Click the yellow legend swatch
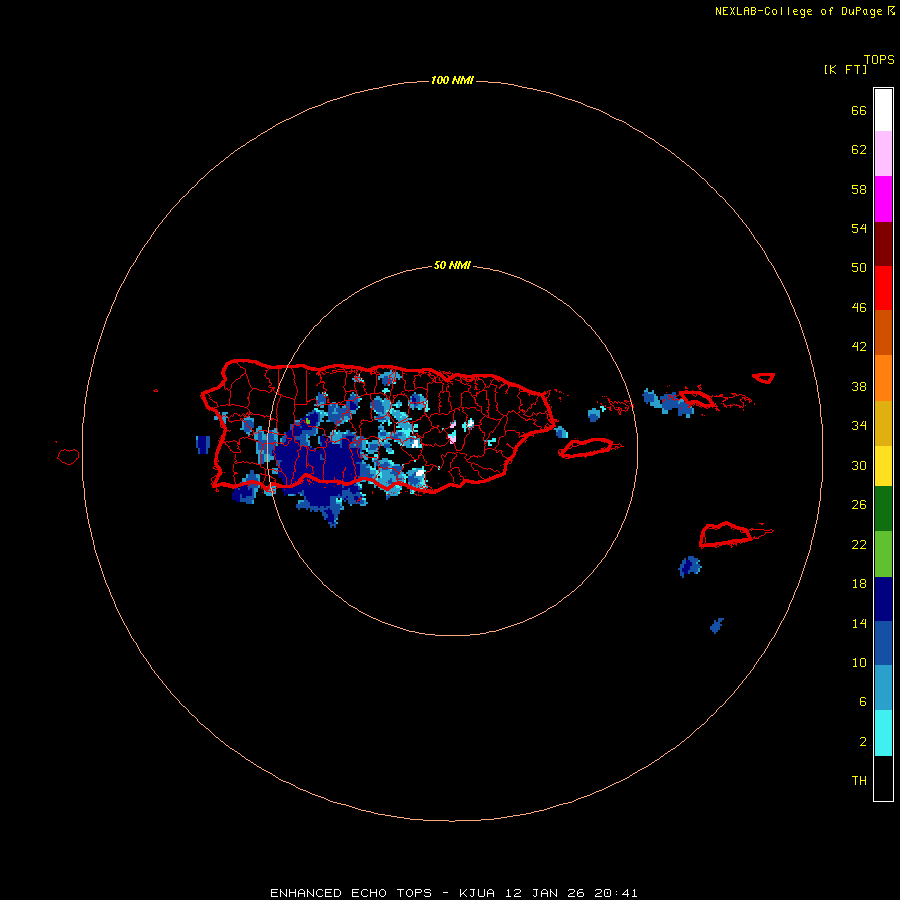Screen dimensions: 900x900 (883, 466)
